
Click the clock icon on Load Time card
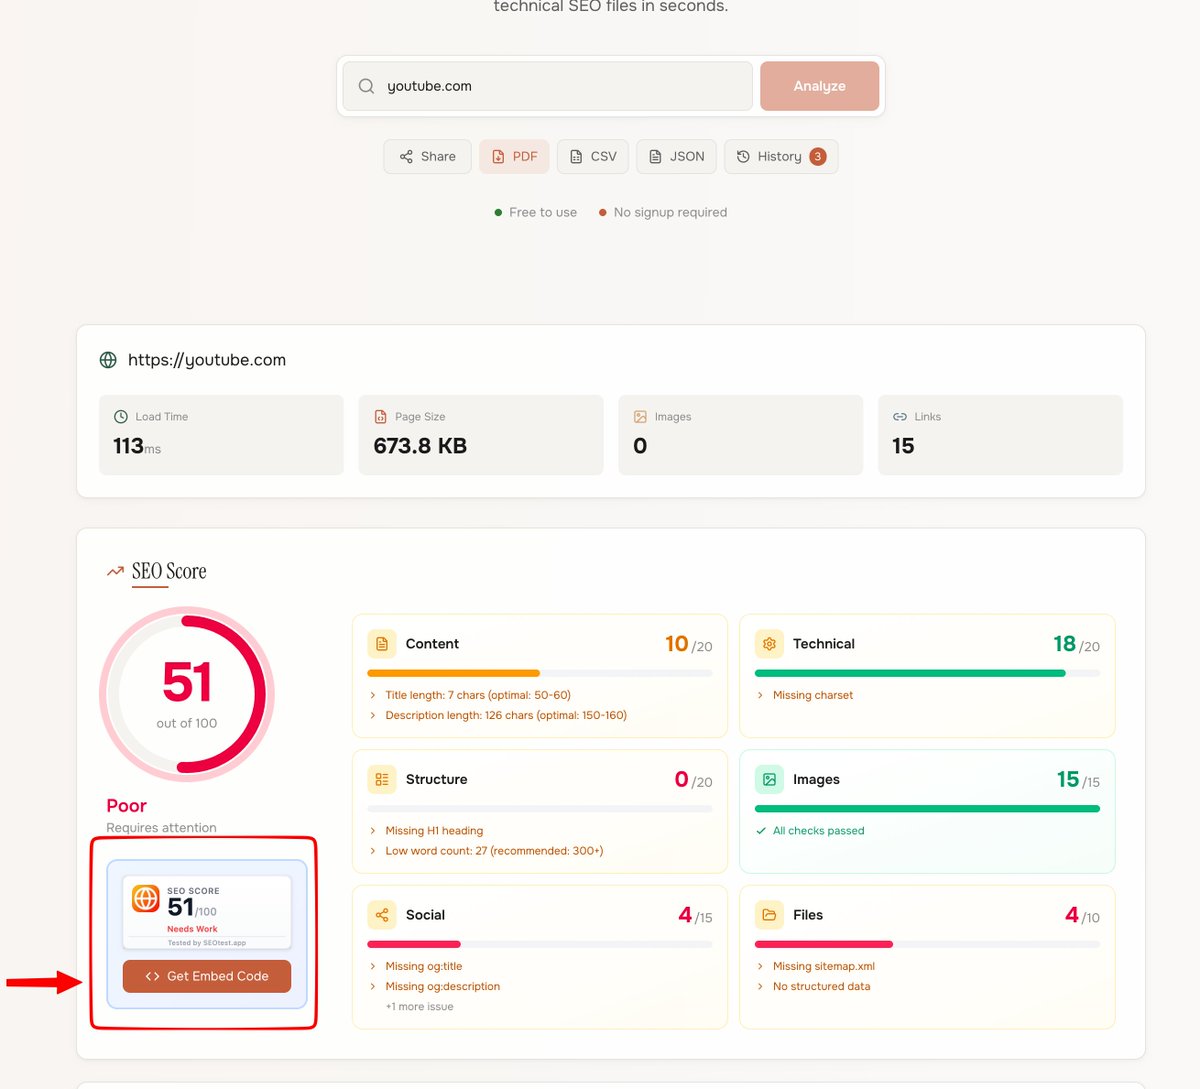click(121, 416)
